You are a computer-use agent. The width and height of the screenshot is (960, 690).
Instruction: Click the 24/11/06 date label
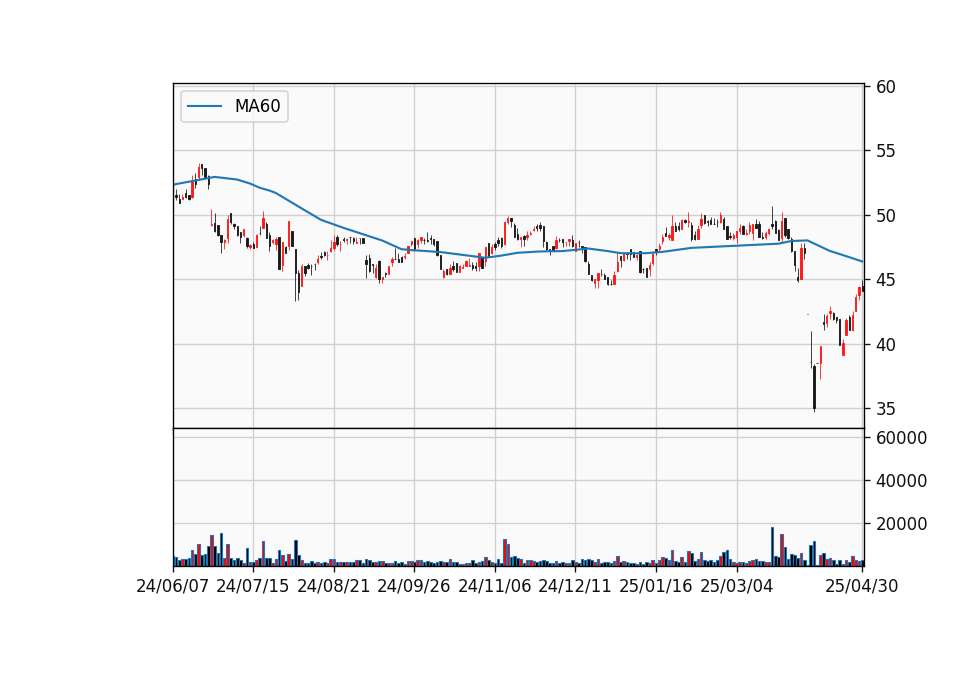tap(495, 586)
